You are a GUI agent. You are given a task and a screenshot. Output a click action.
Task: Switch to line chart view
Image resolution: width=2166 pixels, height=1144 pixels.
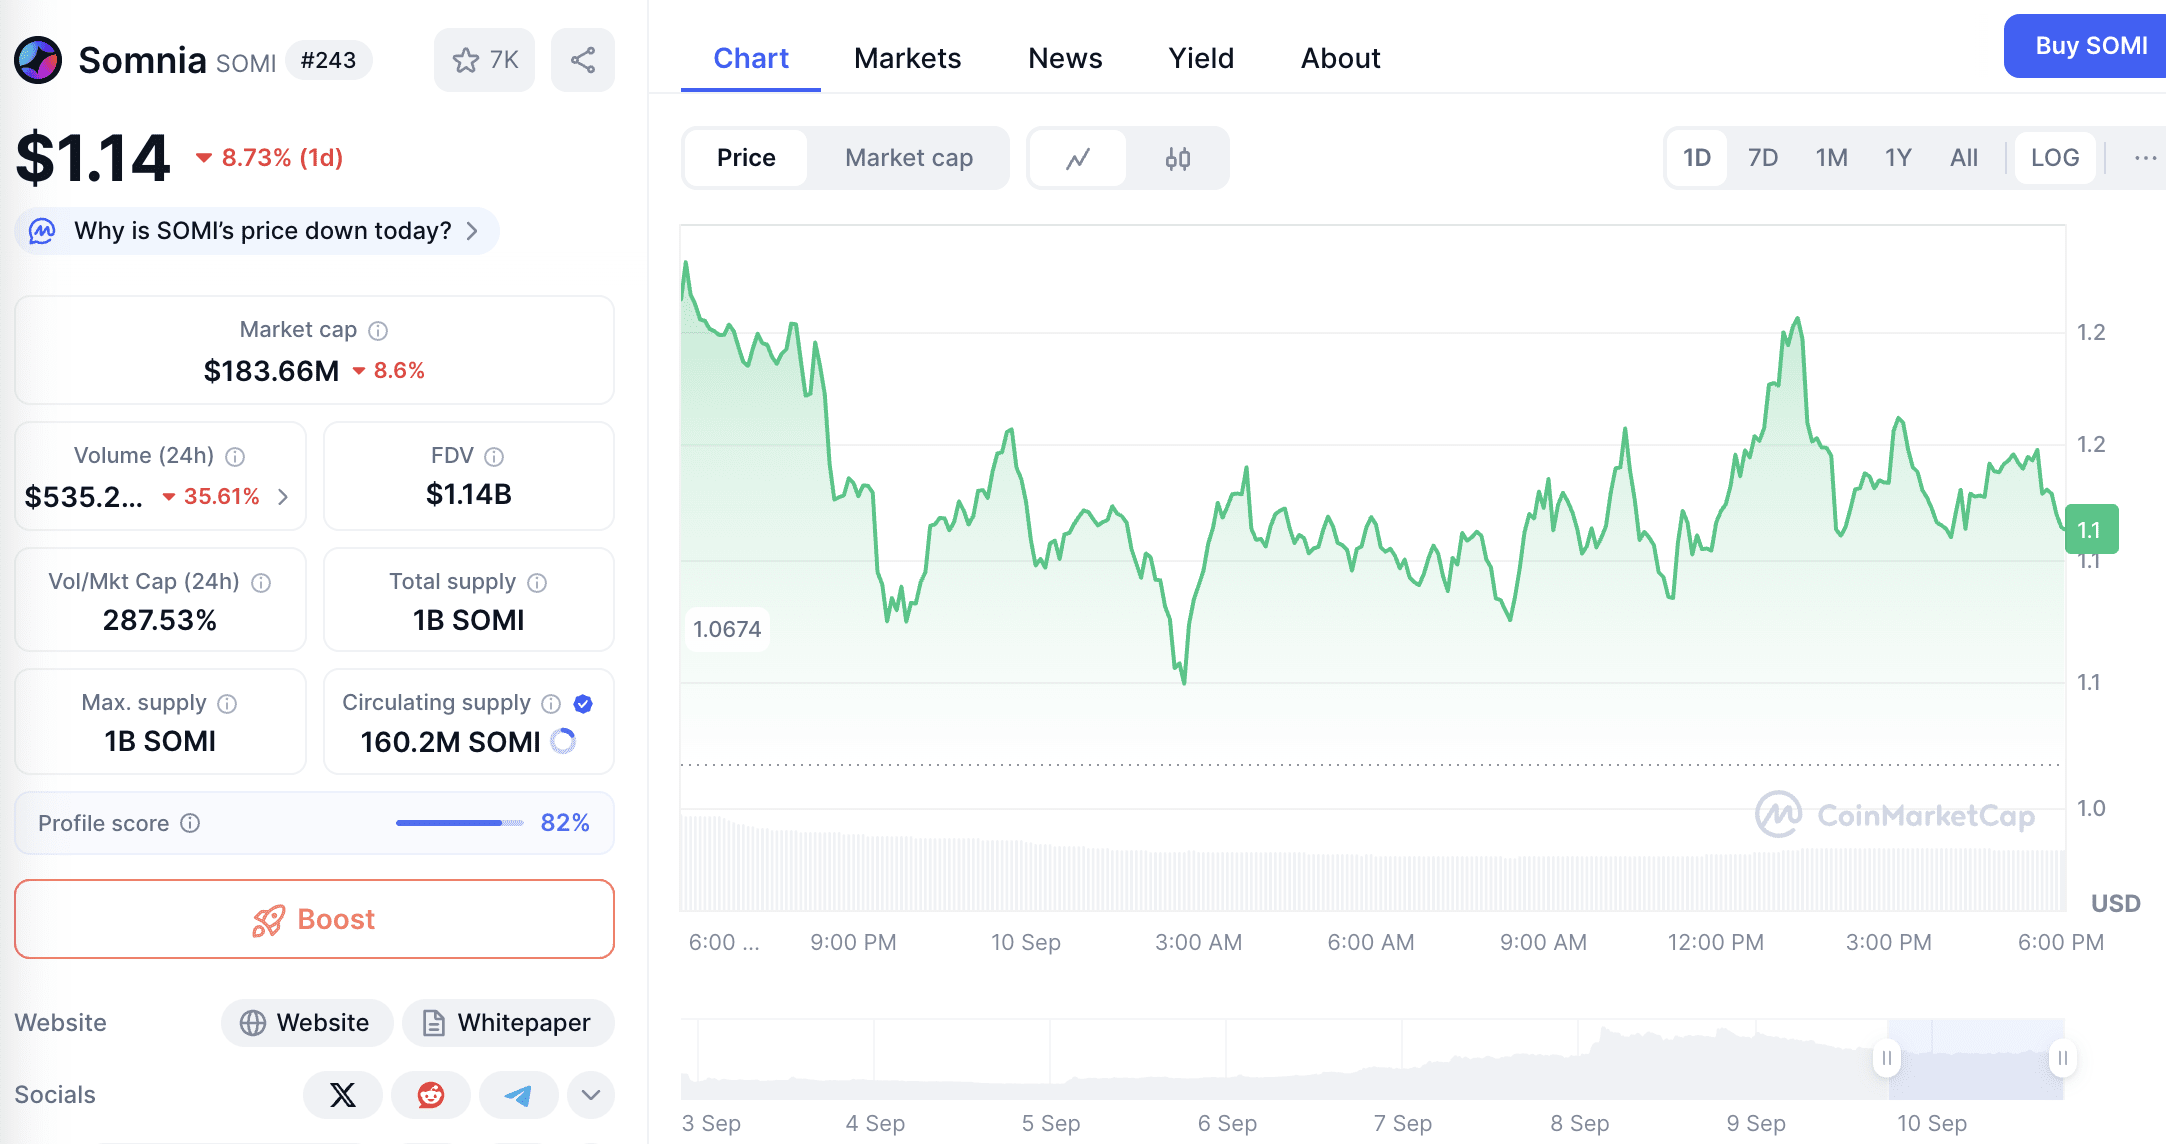pyautogui.click(x=1078, y=158)
